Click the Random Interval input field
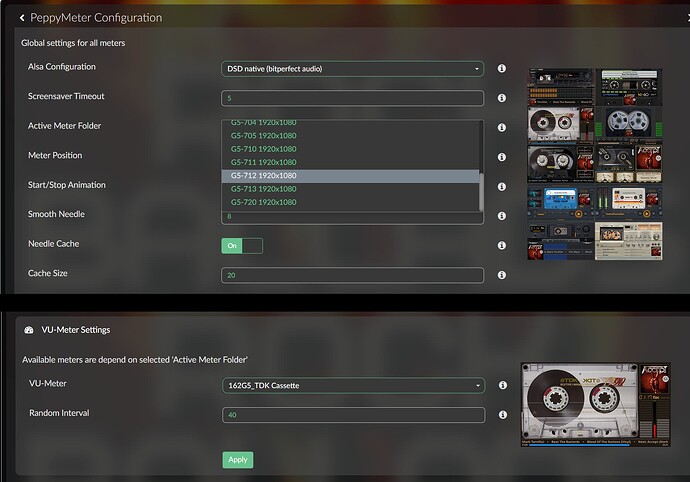The image size is (690, 482). coord(354,415)
